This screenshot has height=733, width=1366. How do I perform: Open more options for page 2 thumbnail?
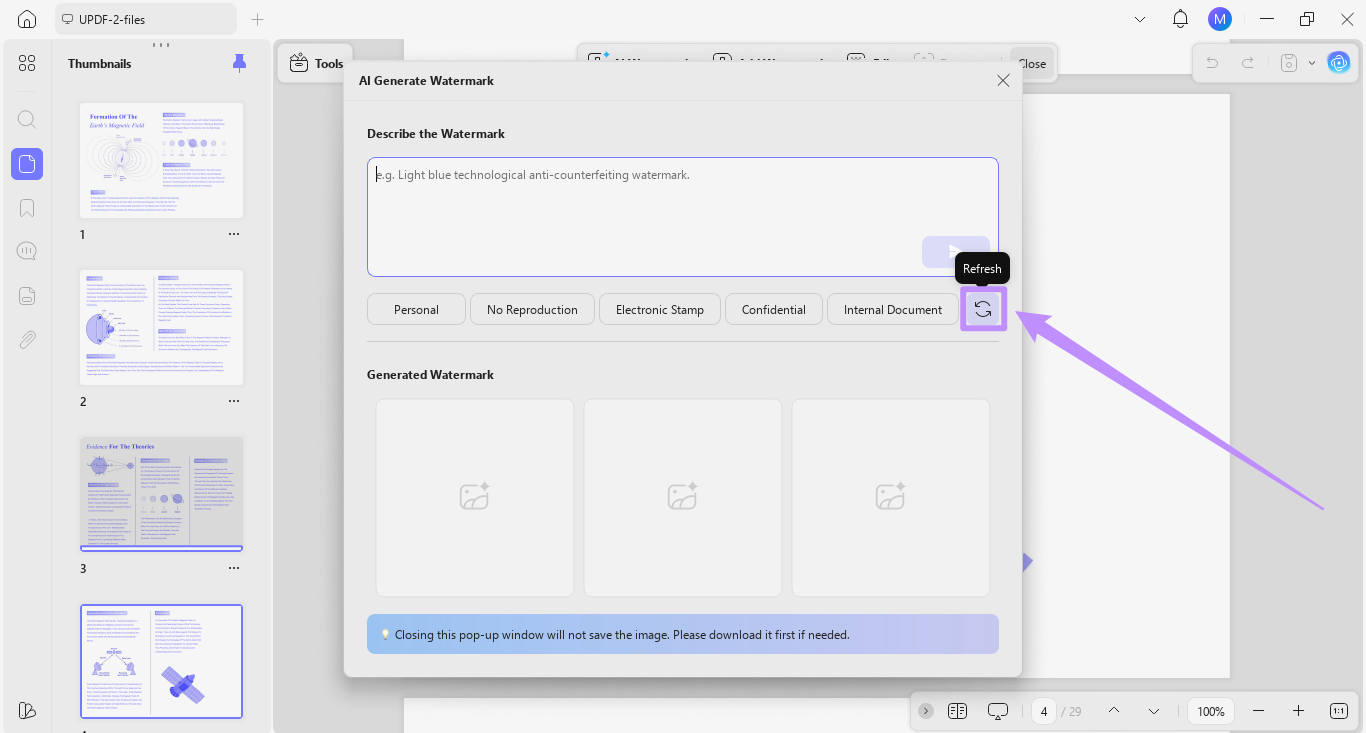[234, 401]
